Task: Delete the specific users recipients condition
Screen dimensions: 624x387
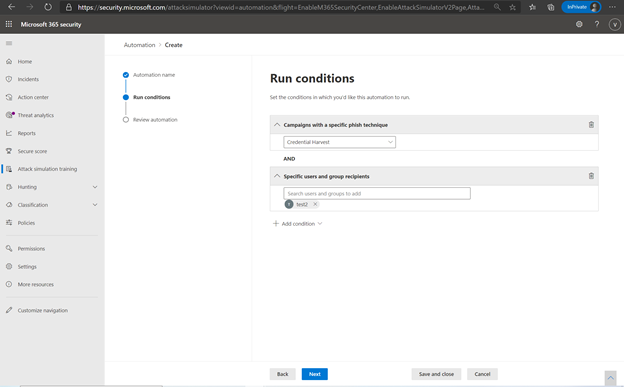Action: (591, 176)
